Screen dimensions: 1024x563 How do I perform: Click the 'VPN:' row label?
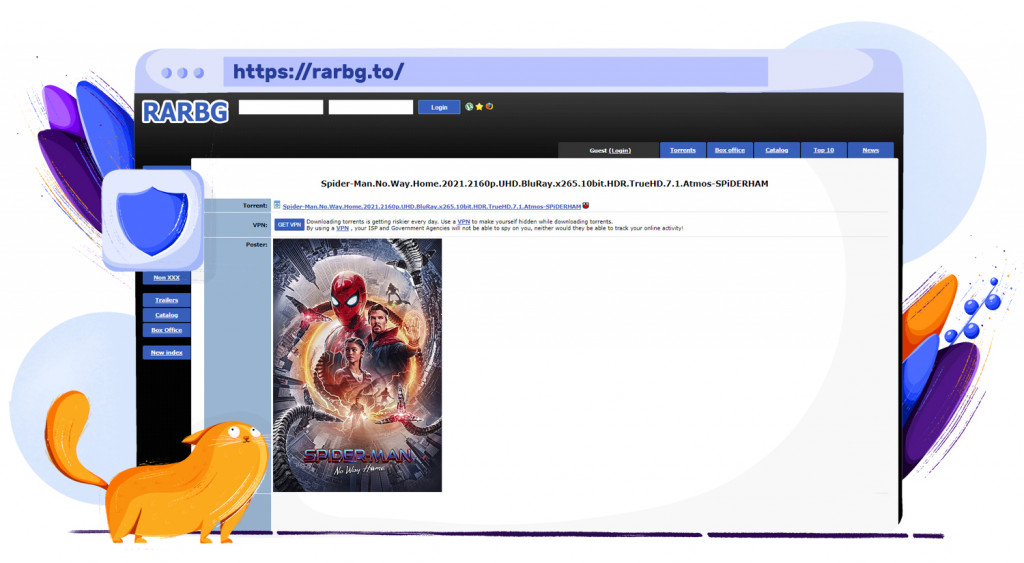tap(260, 225)
